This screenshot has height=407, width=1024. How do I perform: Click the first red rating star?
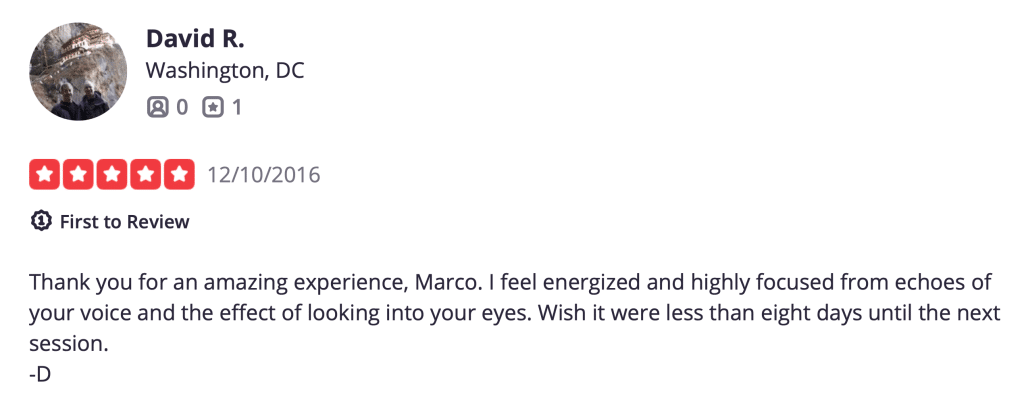(45, 174)
